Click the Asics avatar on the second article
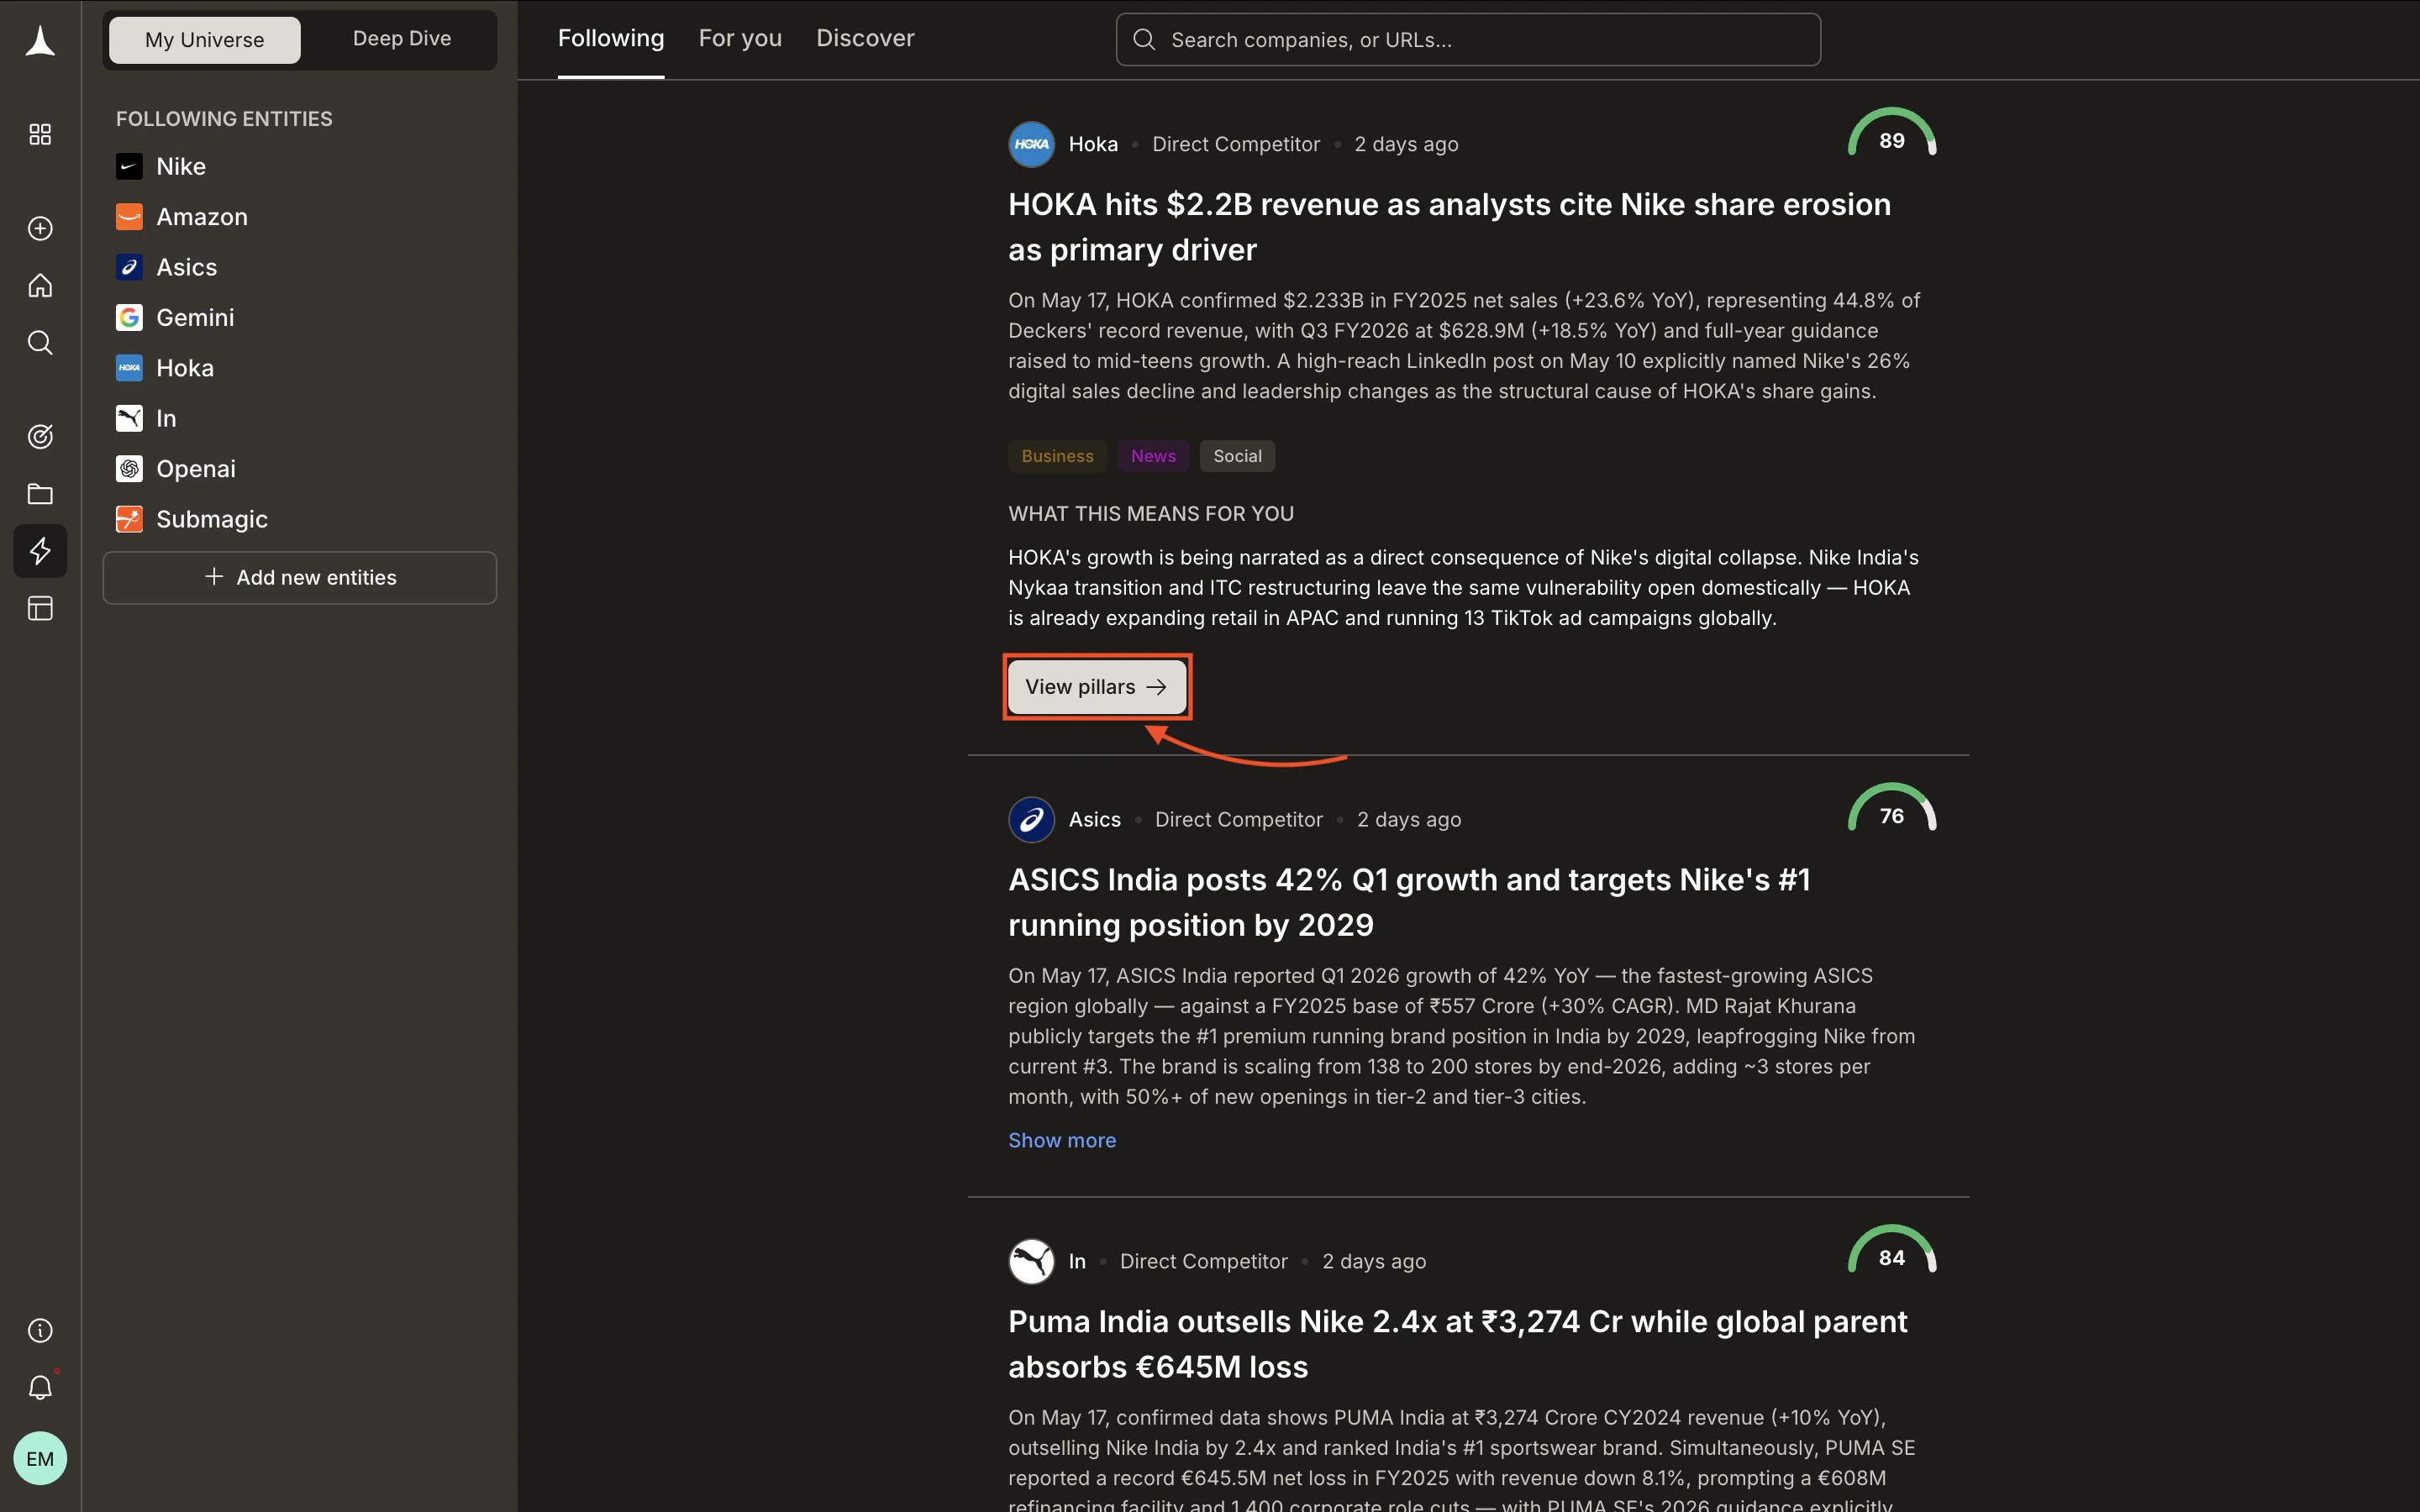Viewport: 2420px width, 1512px height. tap(1031, 819)
